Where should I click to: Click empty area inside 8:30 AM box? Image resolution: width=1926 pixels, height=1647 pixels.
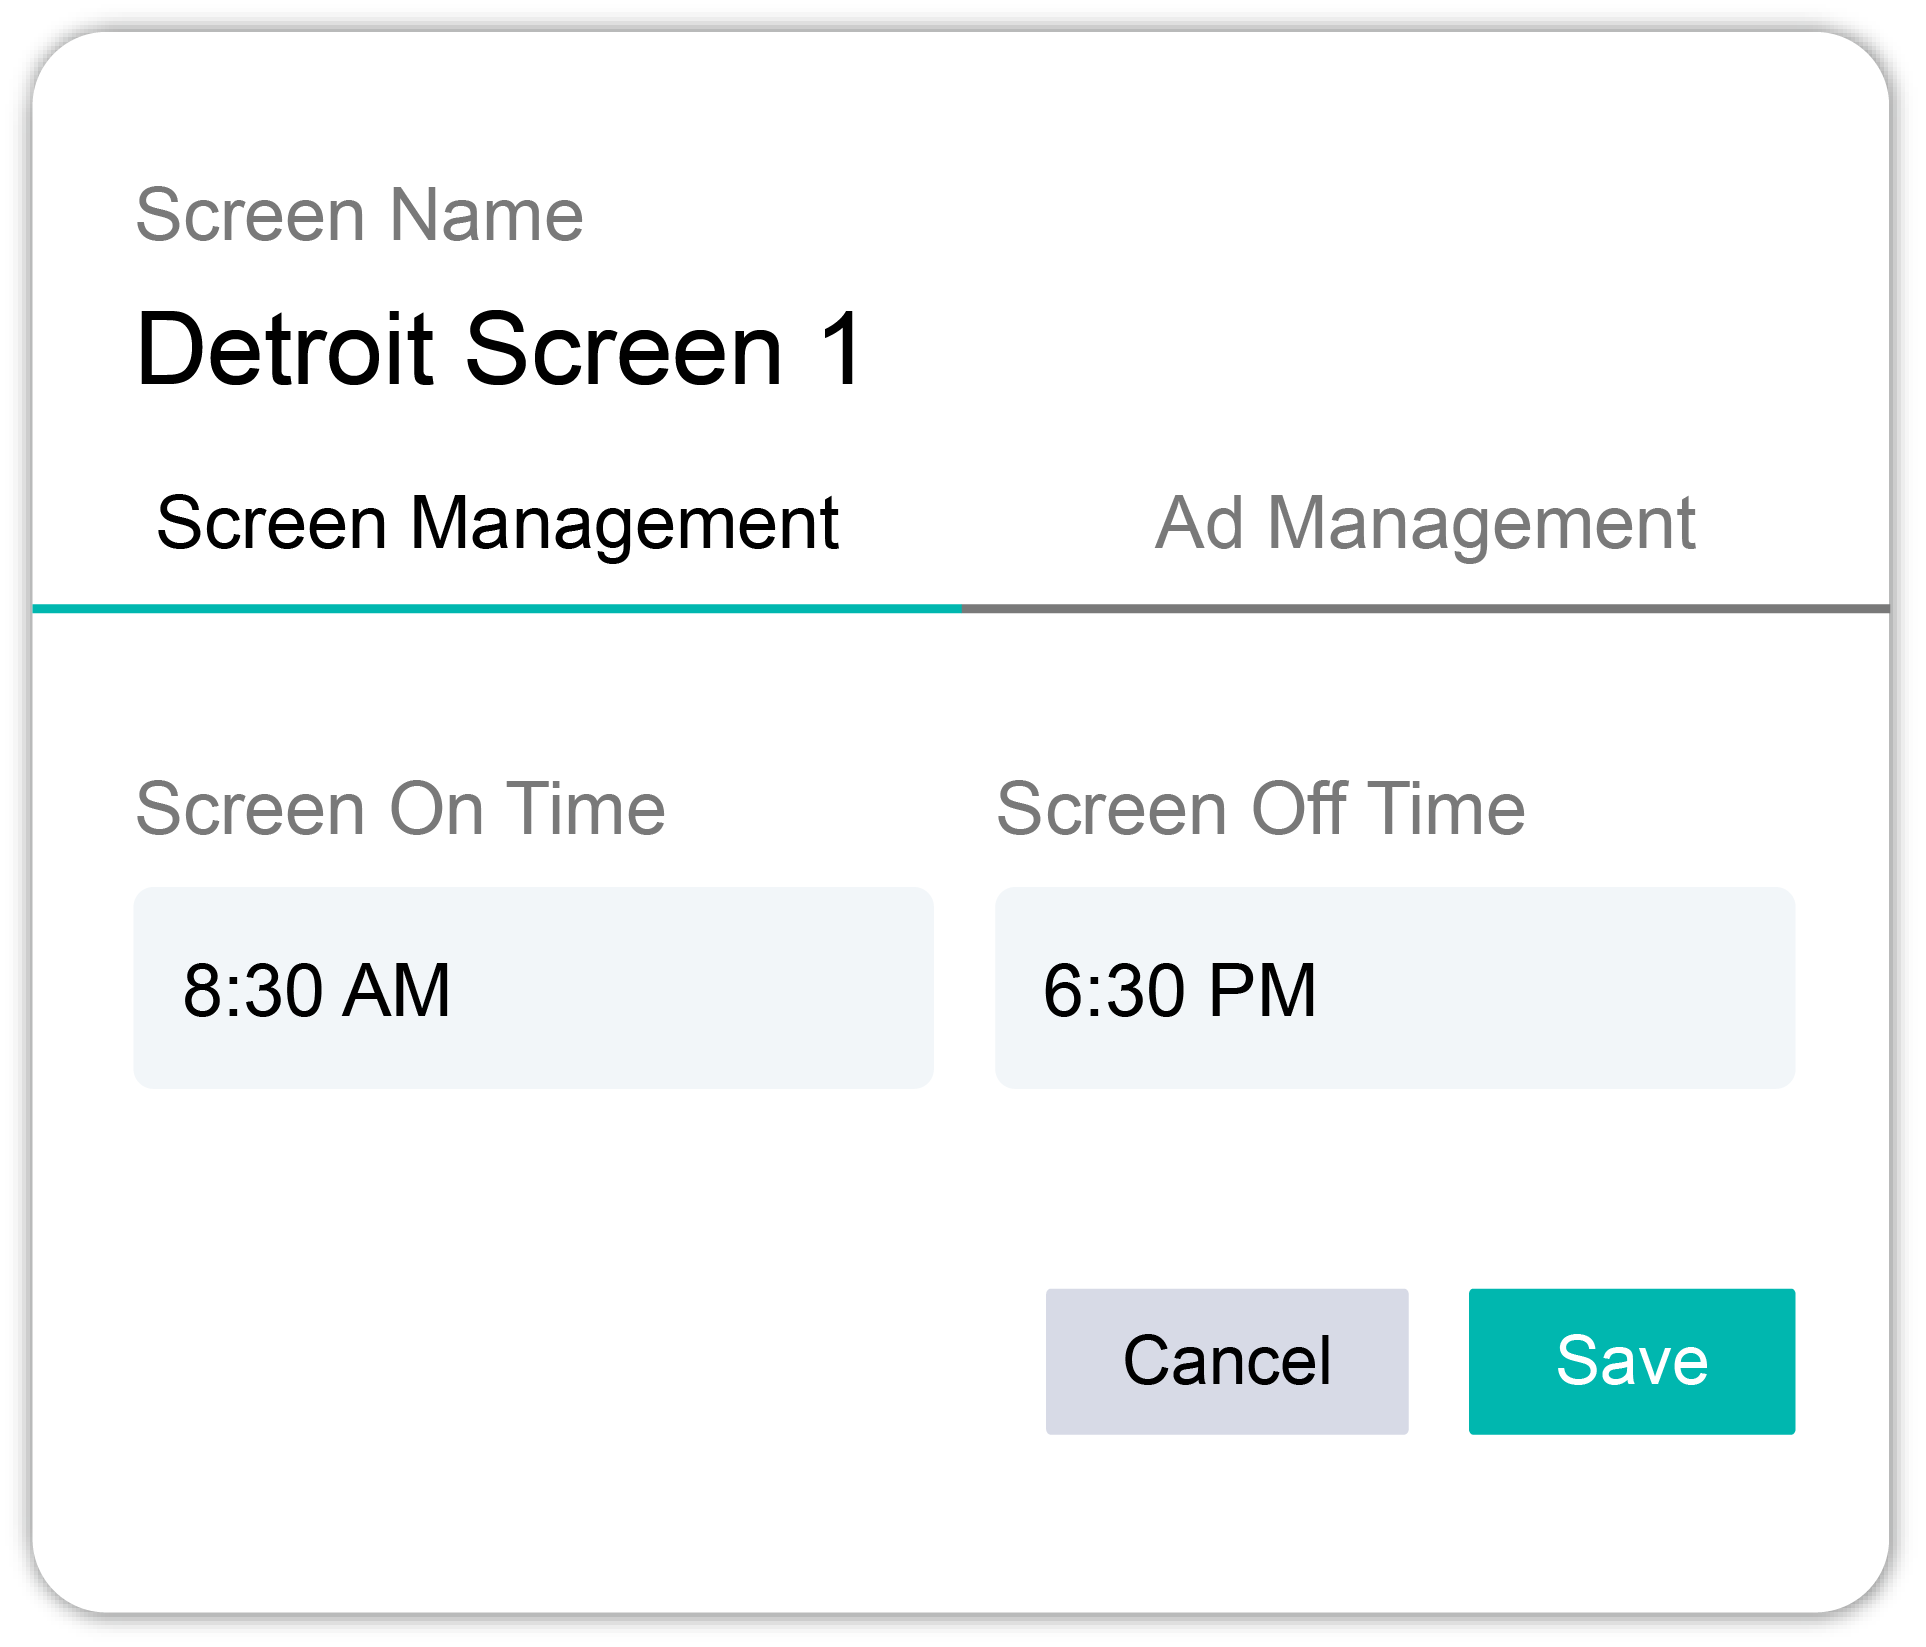pos(720,988)
